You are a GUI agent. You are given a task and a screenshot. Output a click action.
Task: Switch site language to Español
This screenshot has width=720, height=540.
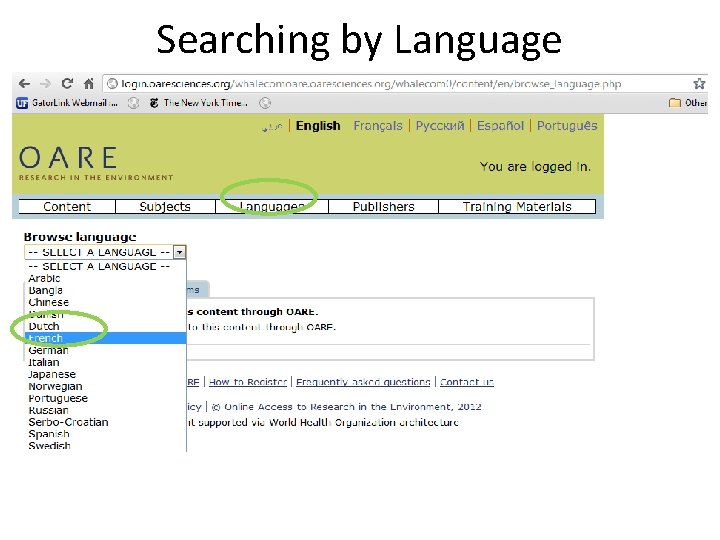500,126
